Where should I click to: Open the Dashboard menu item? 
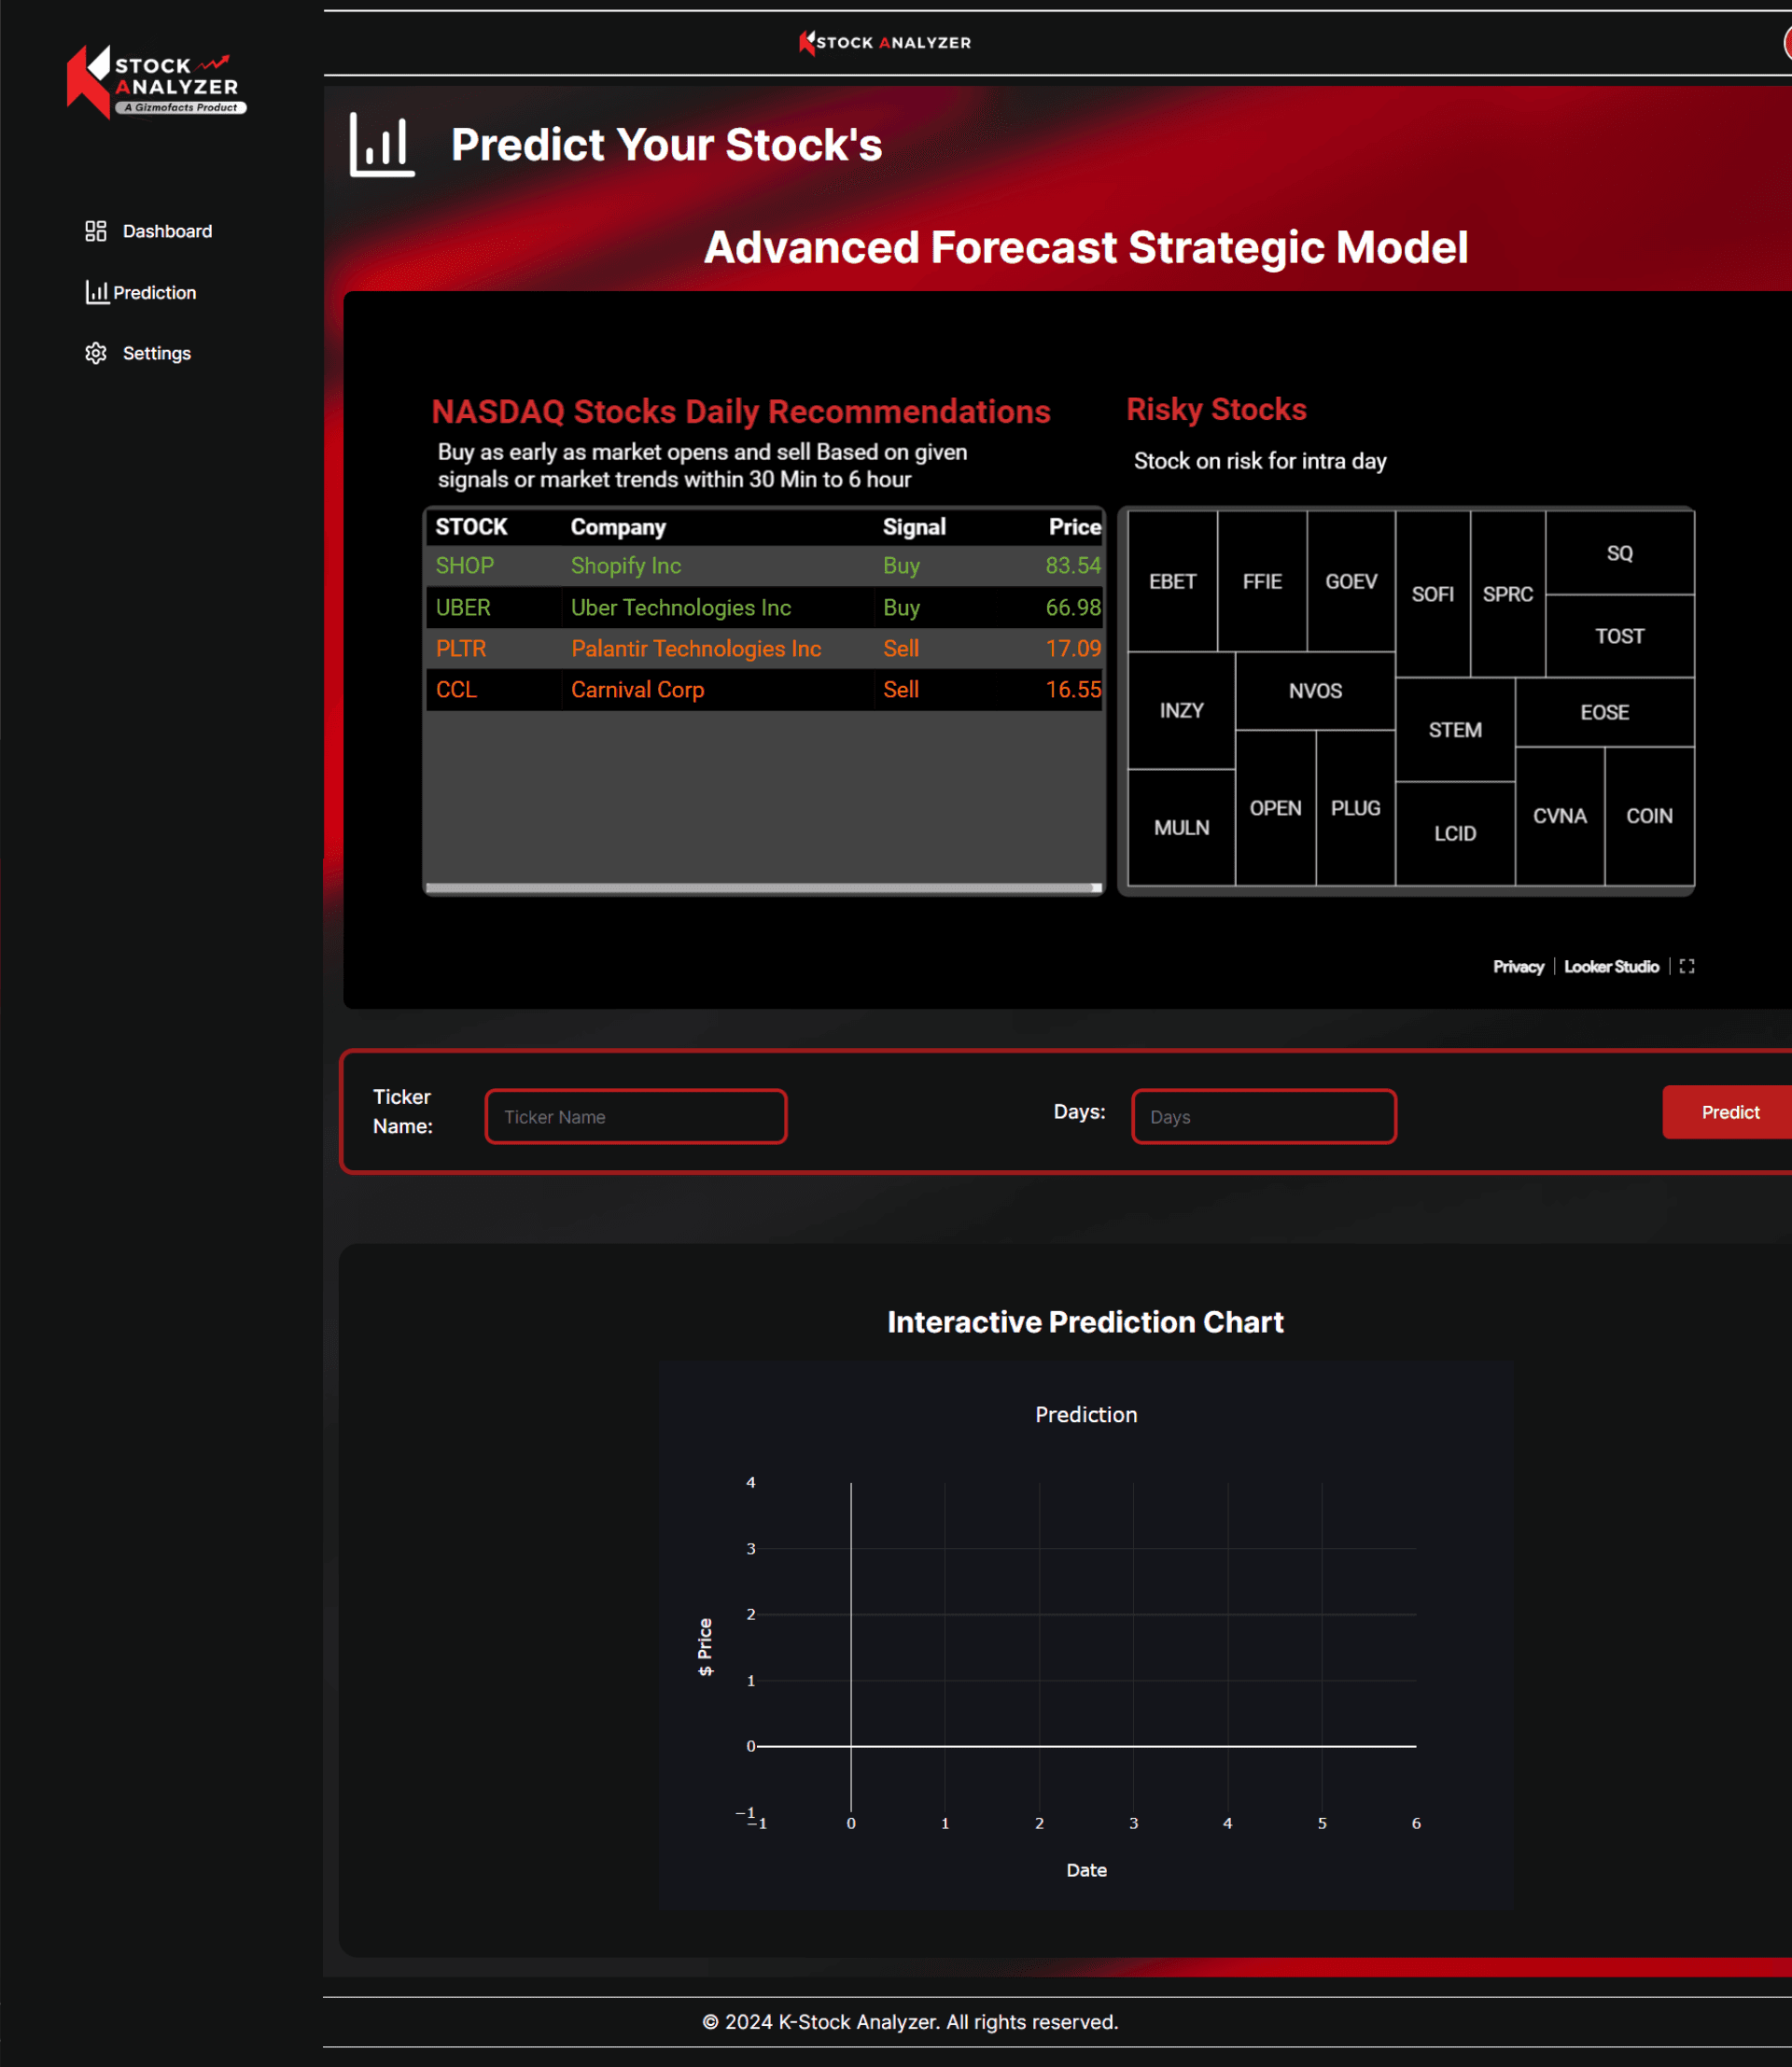coord(166,231)
